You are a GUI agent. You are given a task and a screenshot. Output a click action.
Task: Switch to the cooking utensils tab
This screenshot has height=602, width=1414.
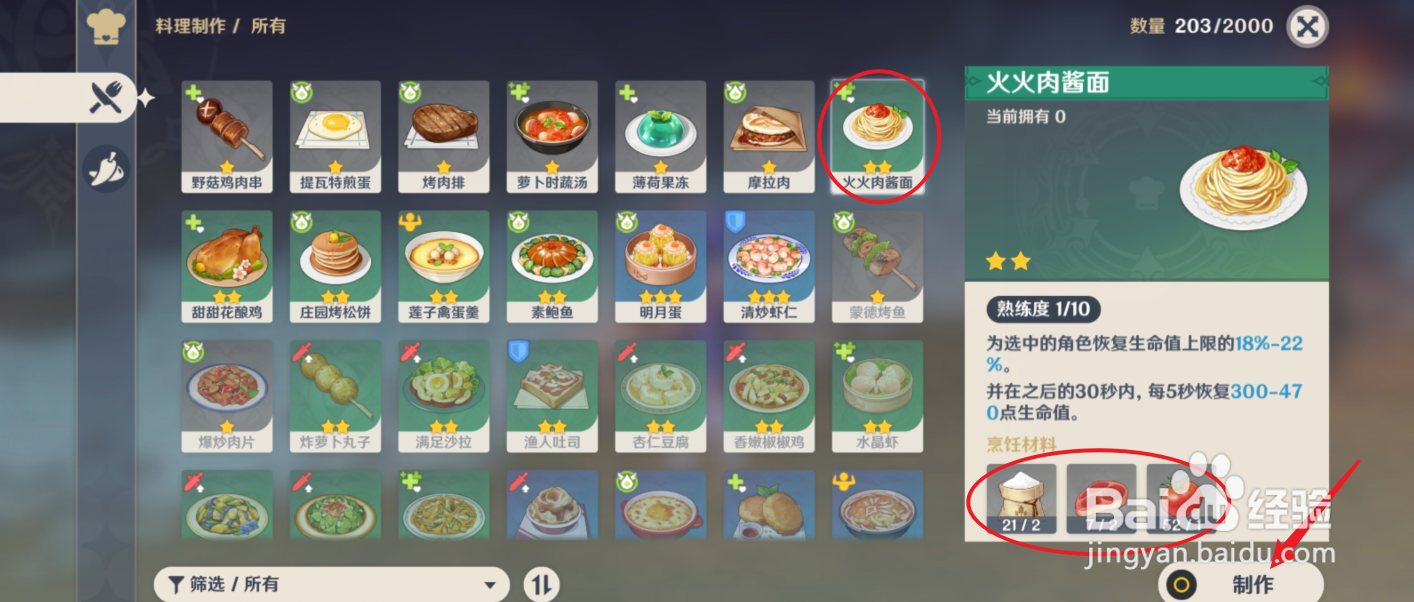point(106,97)
